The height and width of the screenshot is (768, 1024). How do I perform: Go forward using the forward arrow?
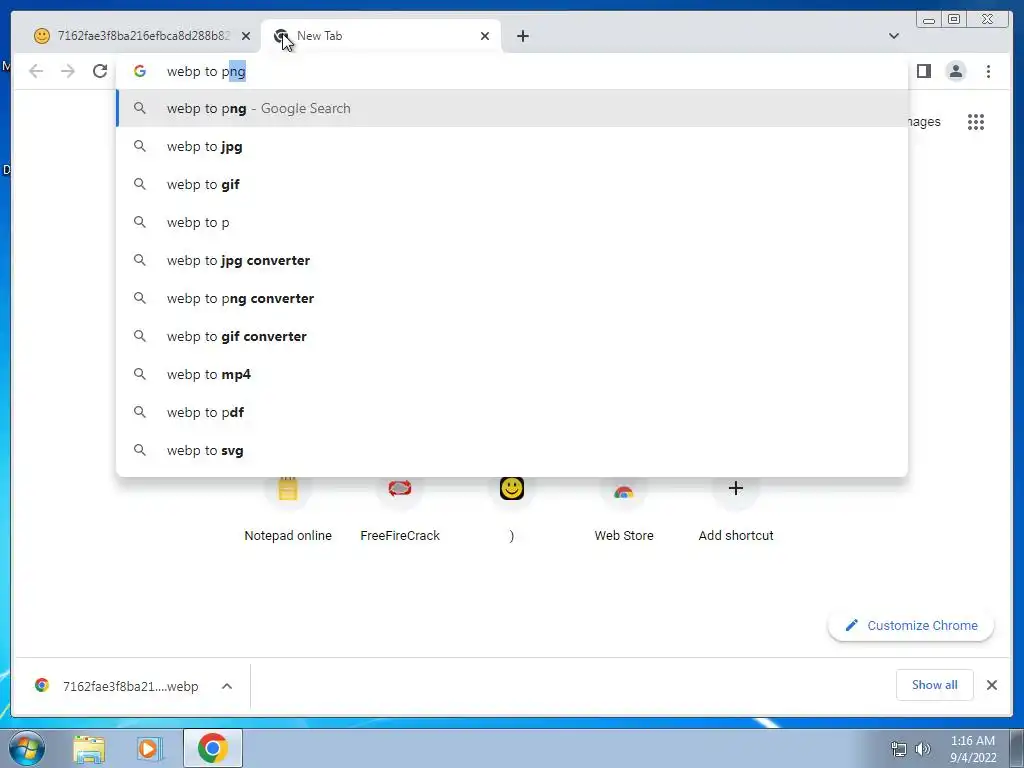68,71
